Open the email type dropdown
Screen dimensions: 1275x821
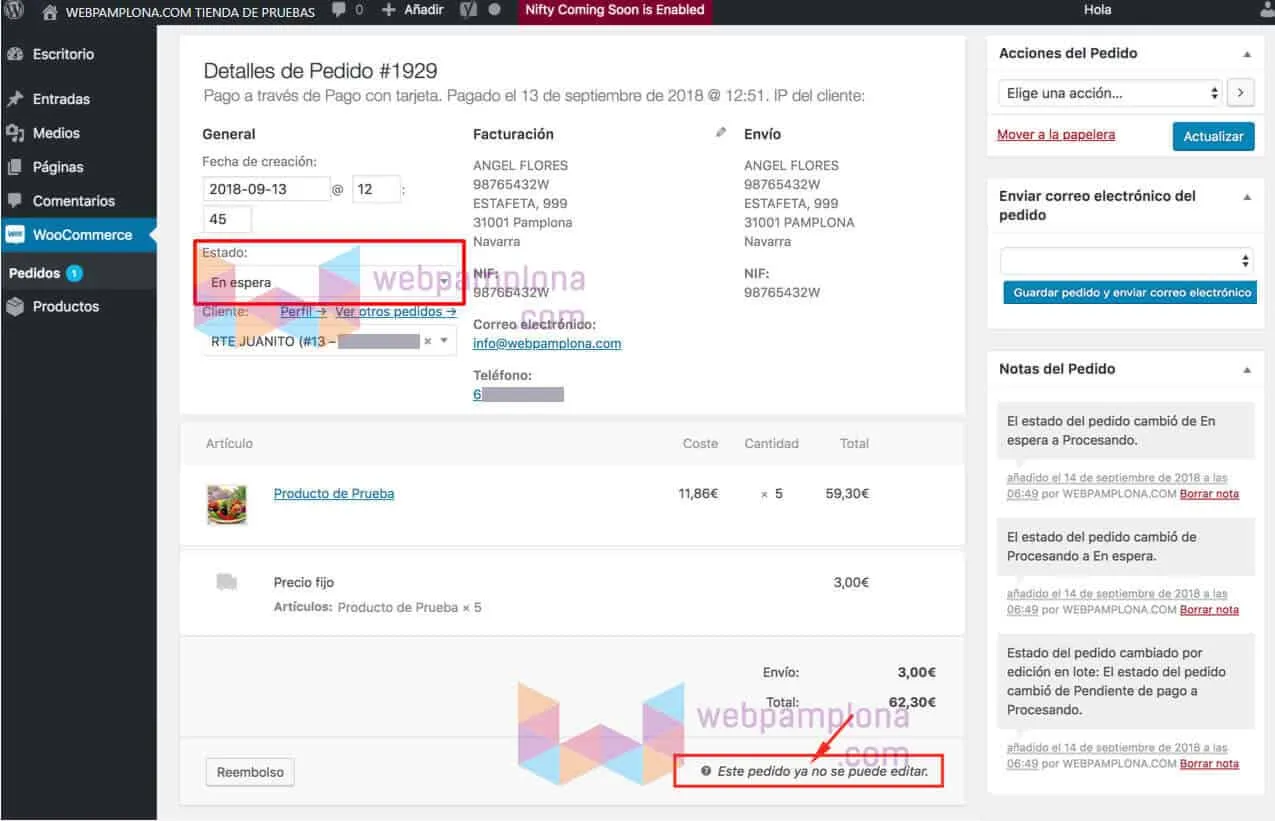(1126, 261)
